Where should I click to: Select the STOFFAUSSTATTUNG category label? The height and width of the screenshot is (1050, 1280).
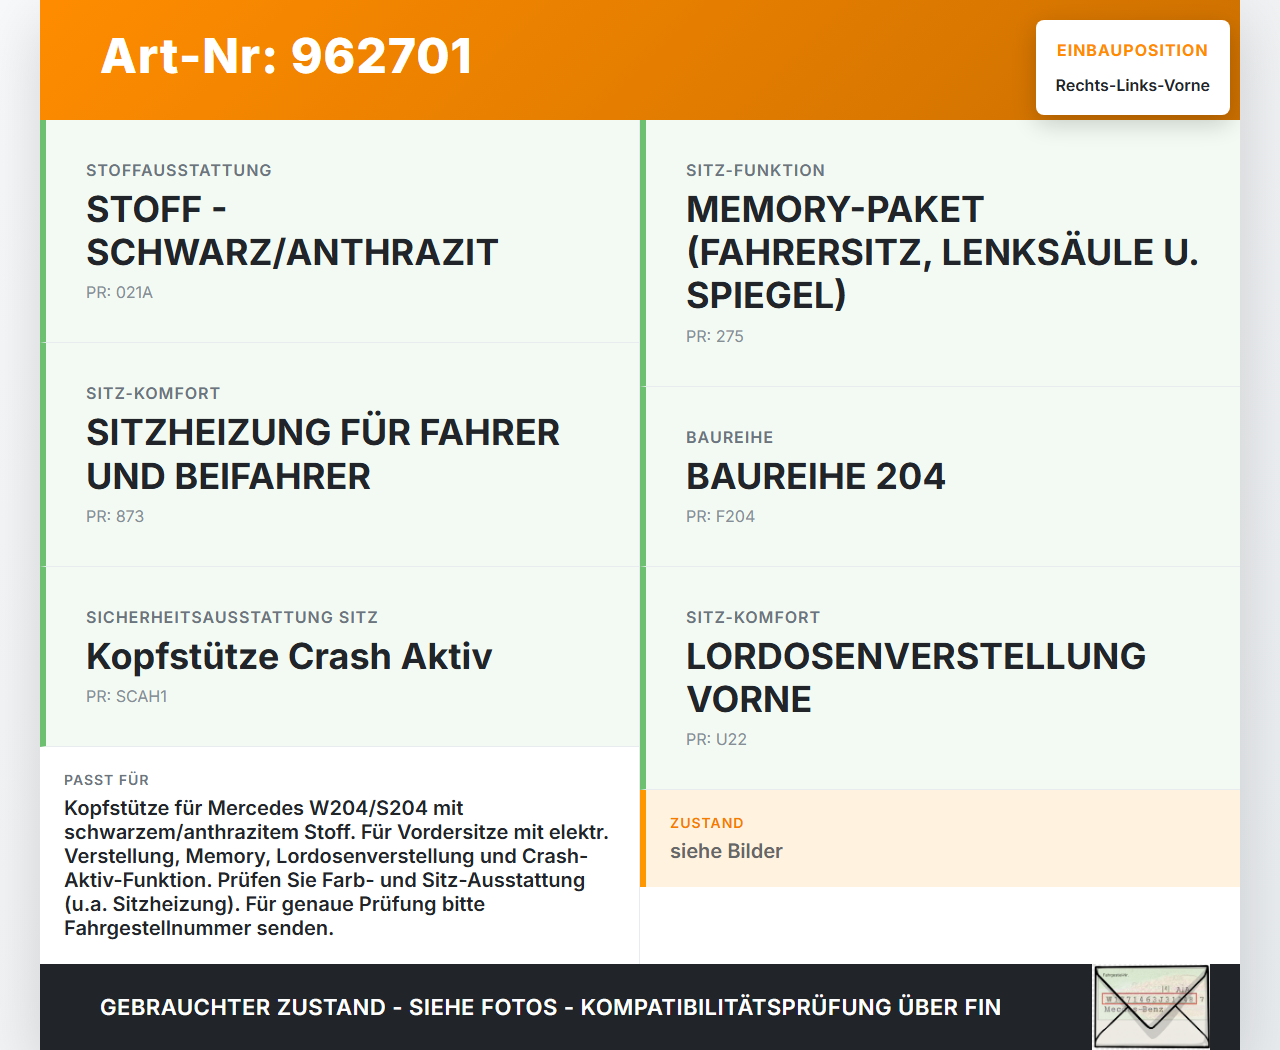[178, 170]
